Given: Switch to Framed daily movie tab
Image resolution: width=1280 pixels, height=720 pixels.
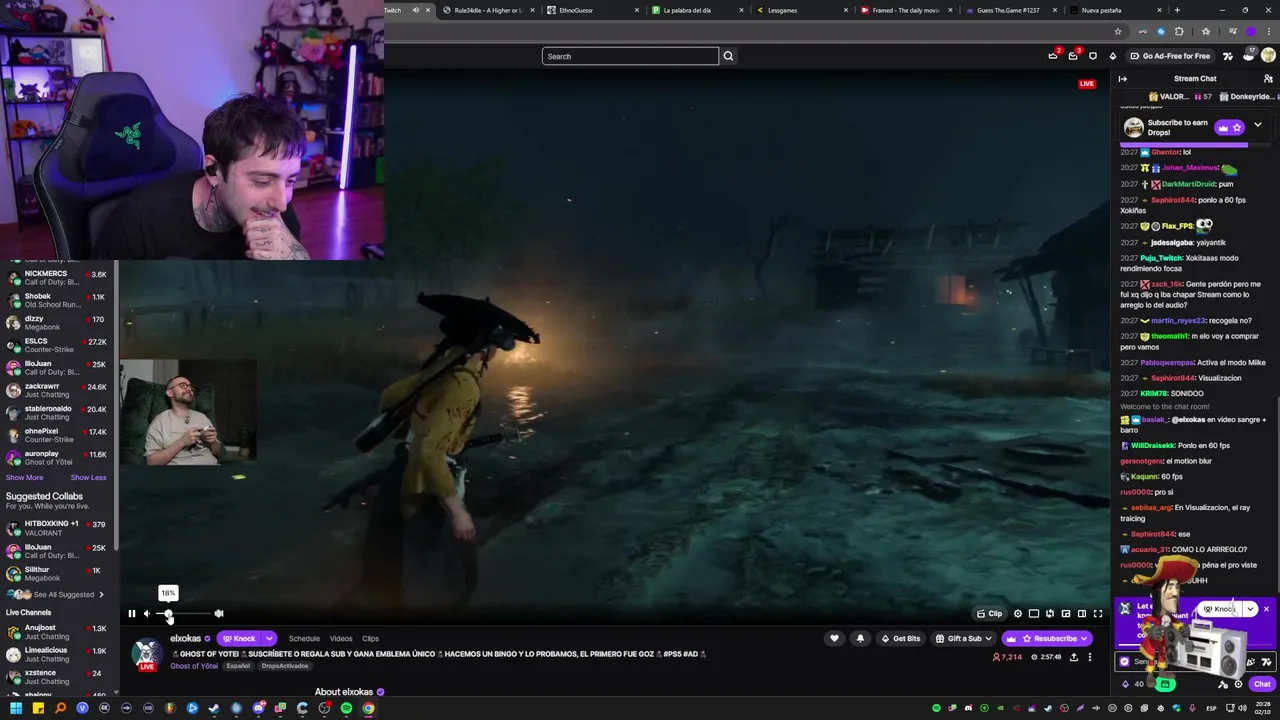Looking at the screenshot, I should pos(905,10).
